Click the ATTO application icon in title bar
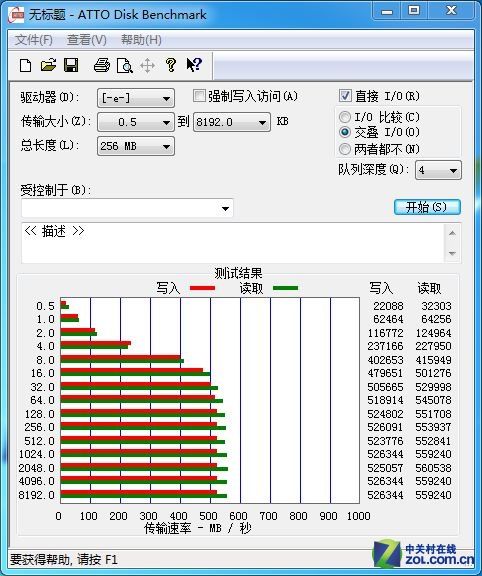 tap(16, 14)
